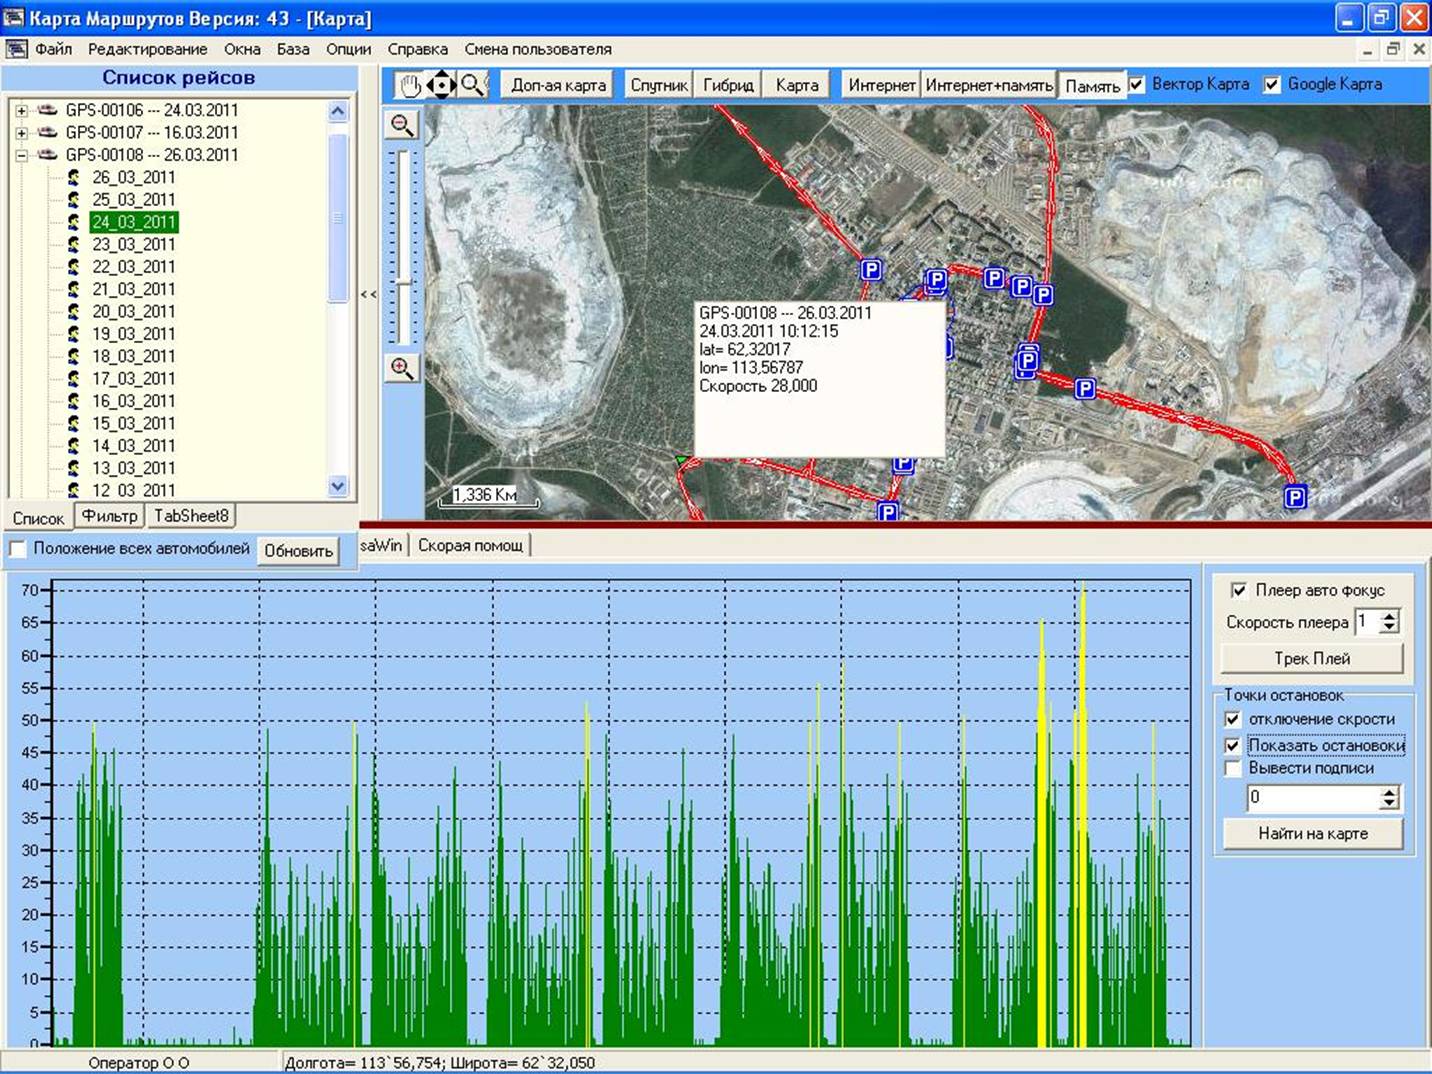Select Интернет map source
Viewport: 1432px width, 1074px height.
pyautogui.click(x=882, y=86)
